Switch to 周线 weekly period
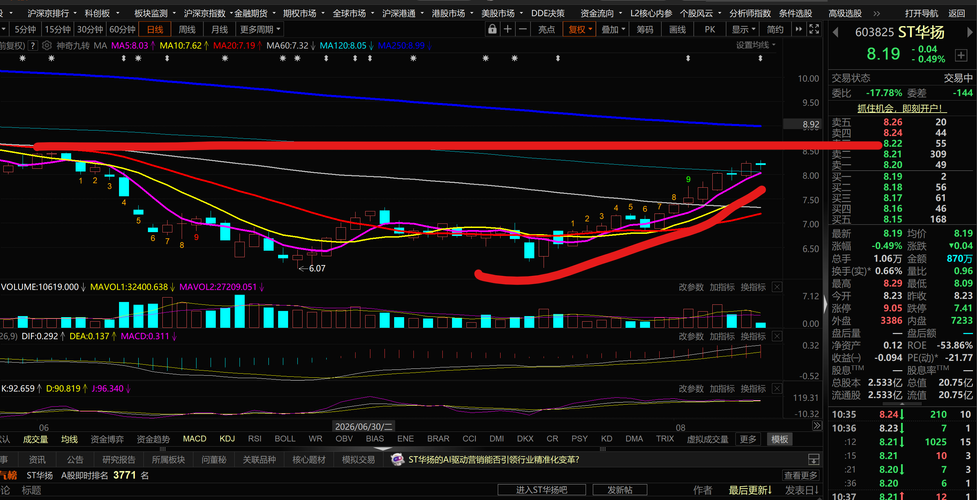The height and width of the screenshot is (500, 977). coord(187,29)
